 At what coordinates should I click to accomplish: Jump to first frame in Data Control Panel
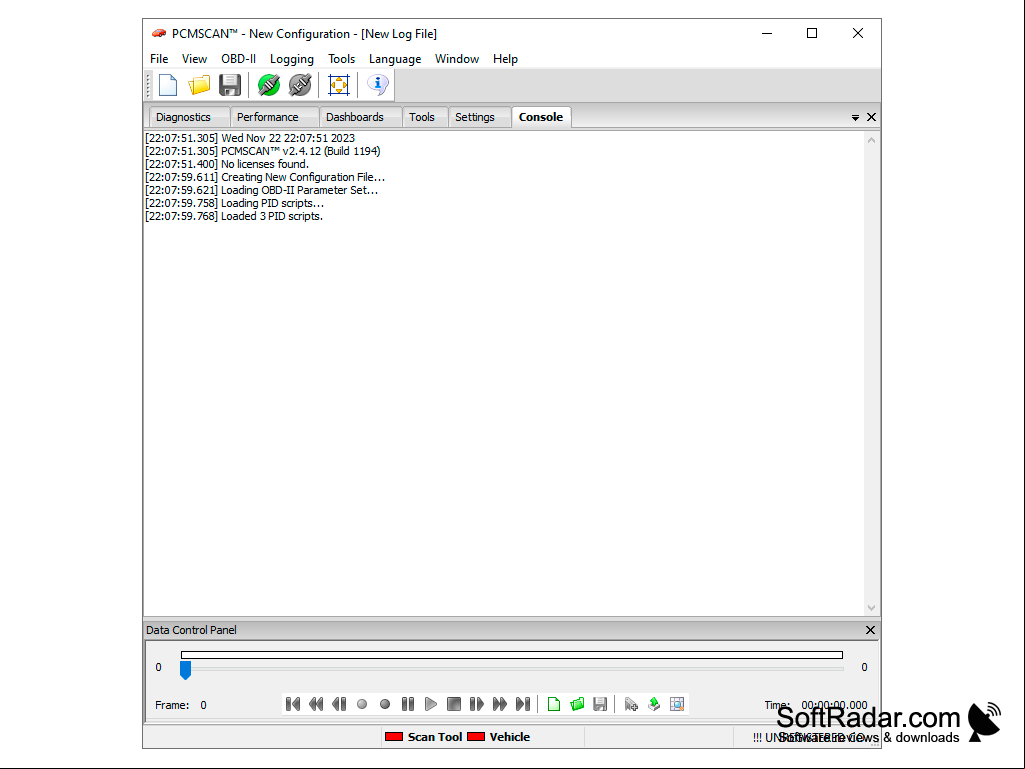293,704
